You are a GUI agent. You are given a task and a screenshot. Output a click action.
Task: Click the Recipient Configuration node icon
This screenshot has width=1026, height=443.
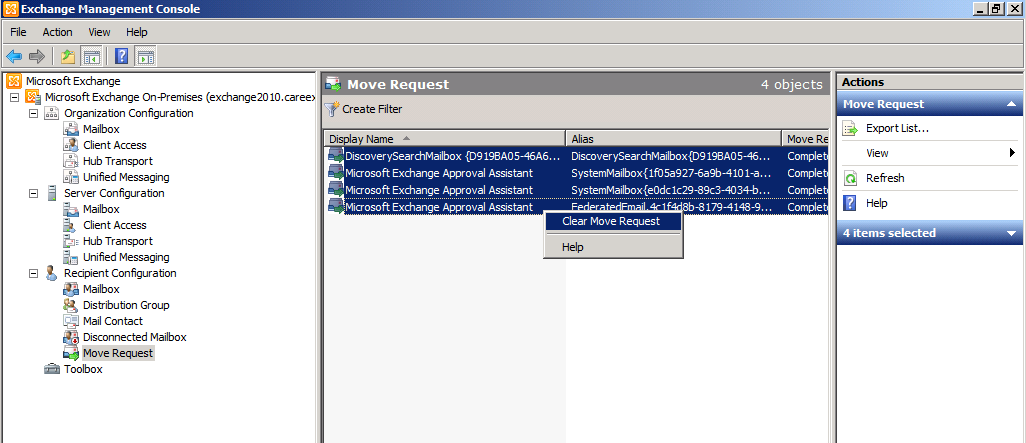[x=51, y=274]
